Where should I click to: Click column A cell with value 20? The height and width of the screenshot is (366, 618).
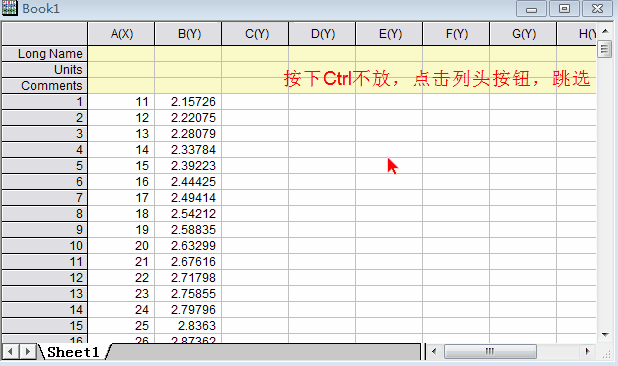point(121,245)
